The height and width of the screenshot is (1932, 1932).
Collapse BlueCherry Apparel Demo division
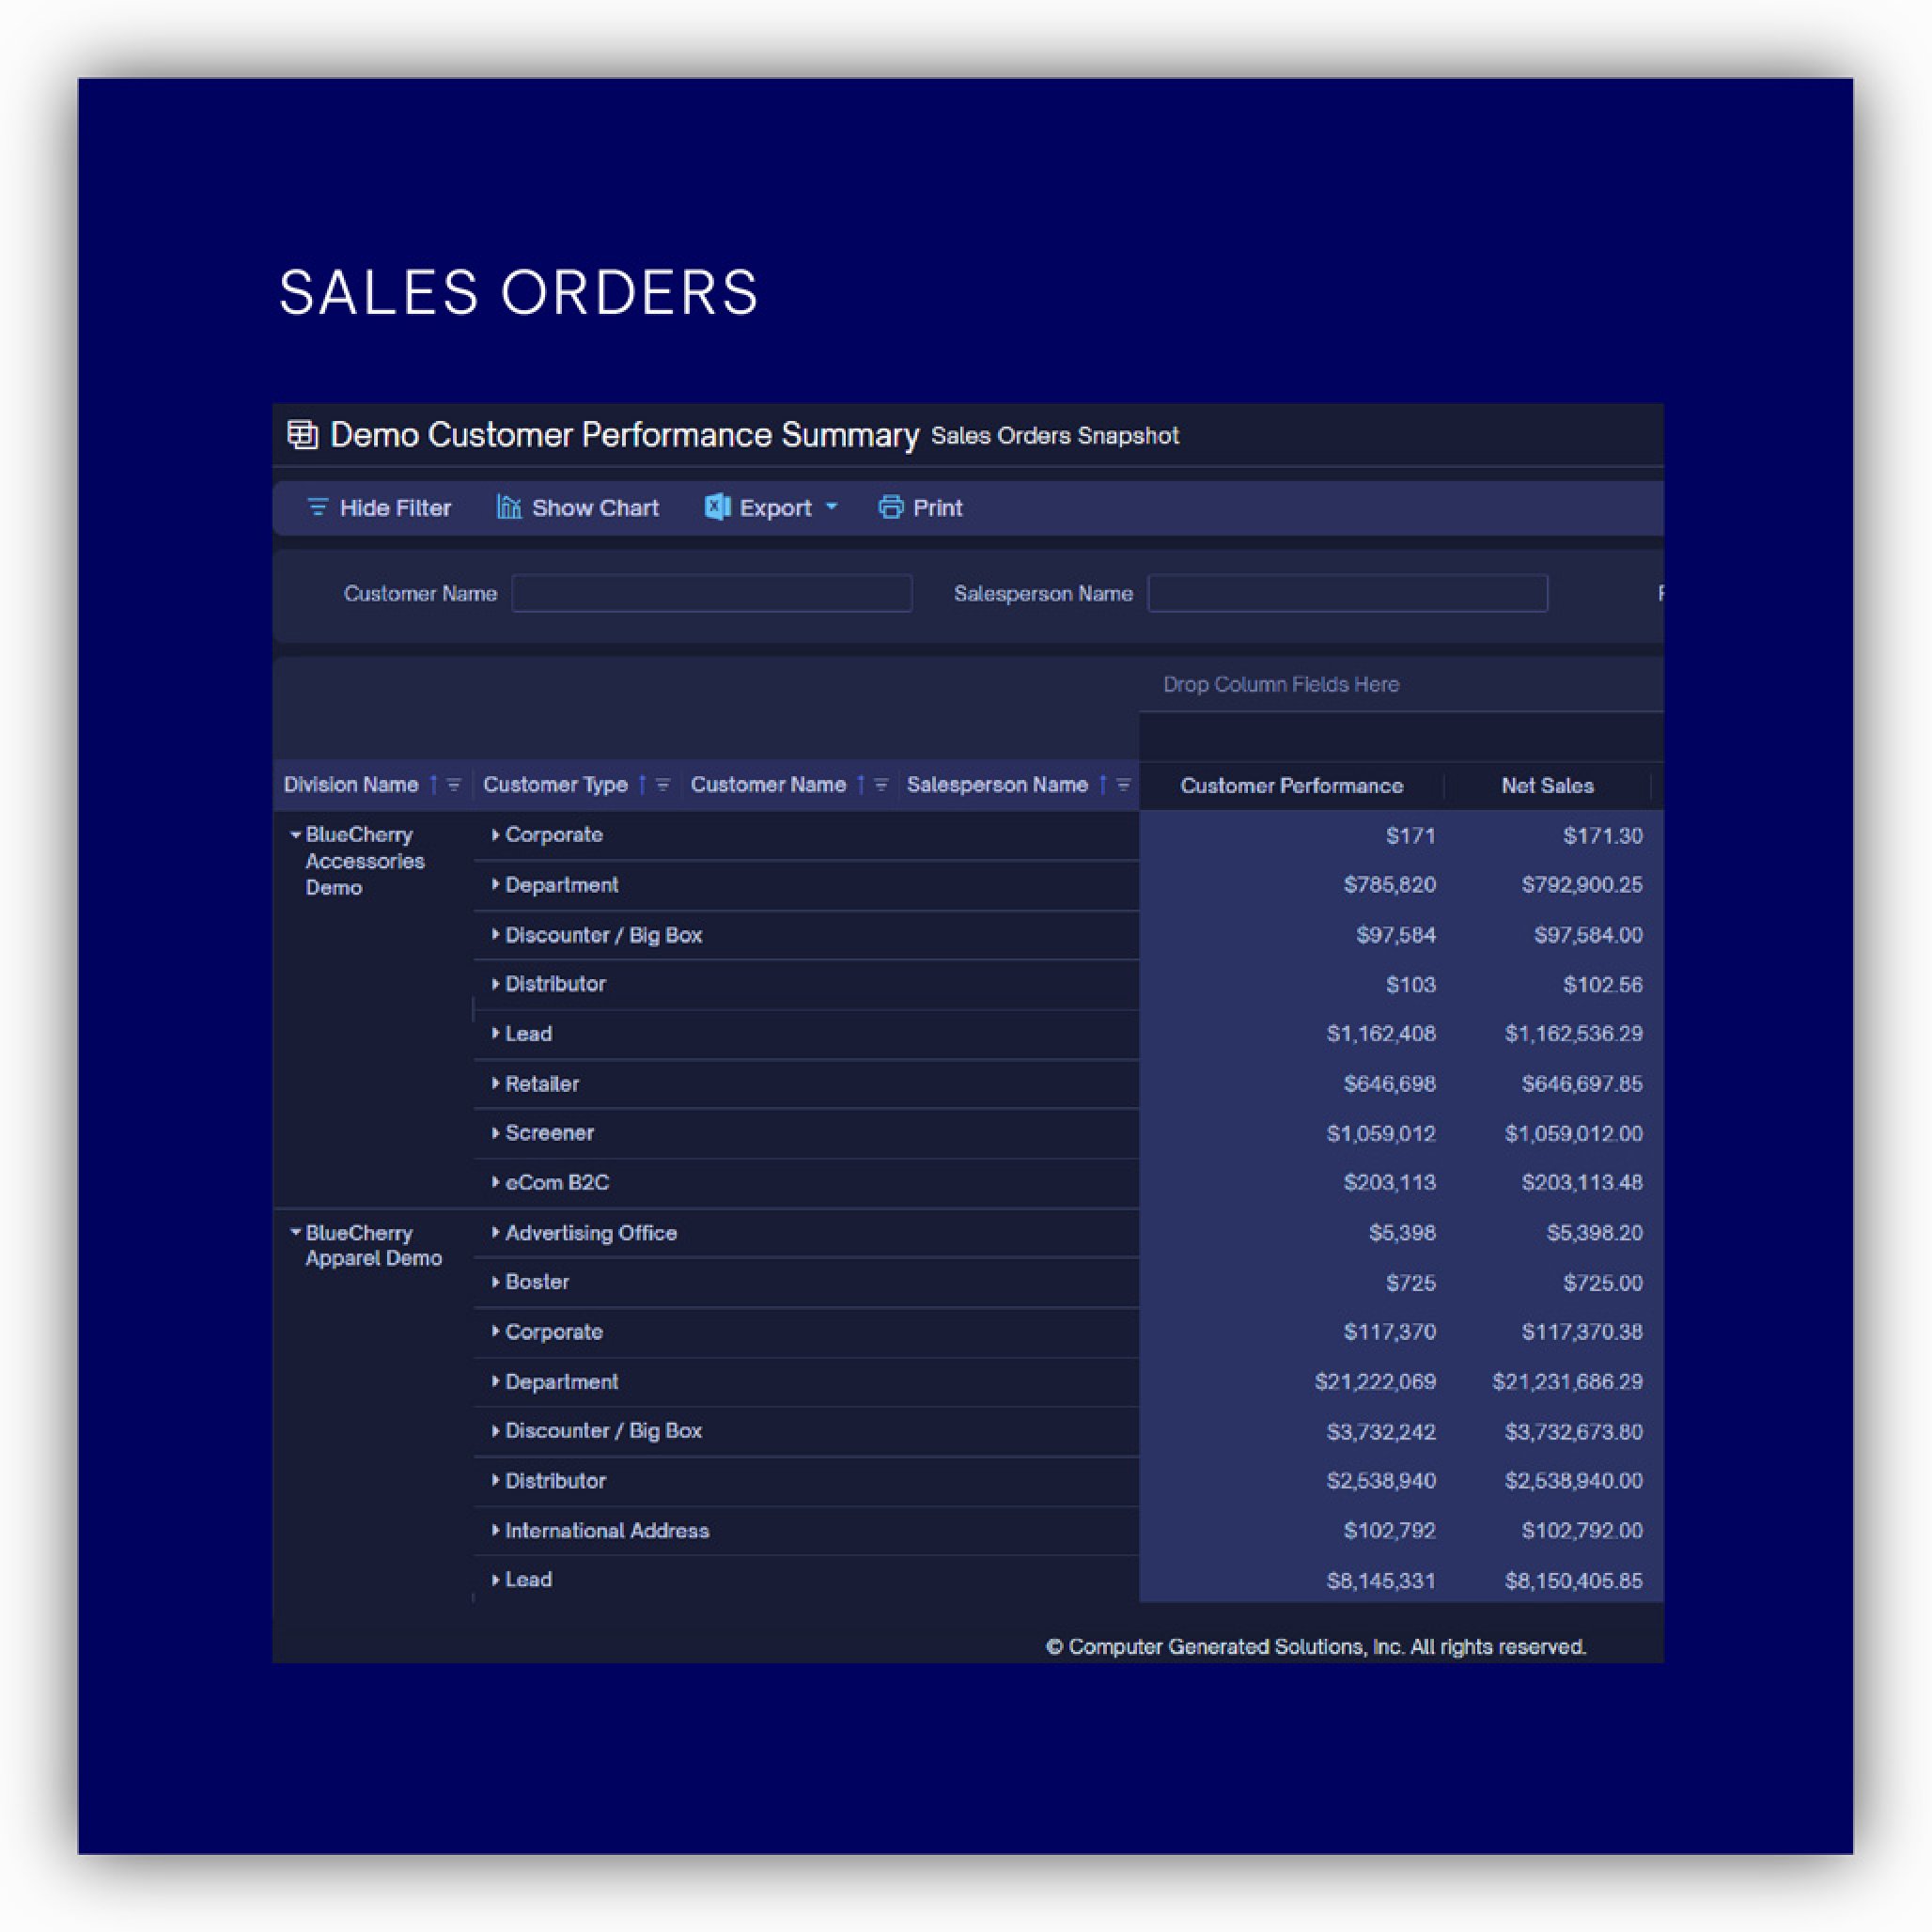pyautogui.click(x=295, y=1232)
